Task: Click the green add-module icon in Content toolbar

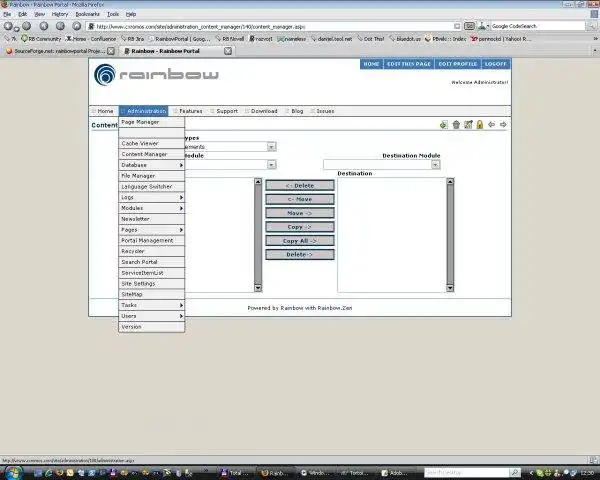Action: coord(444,125)
